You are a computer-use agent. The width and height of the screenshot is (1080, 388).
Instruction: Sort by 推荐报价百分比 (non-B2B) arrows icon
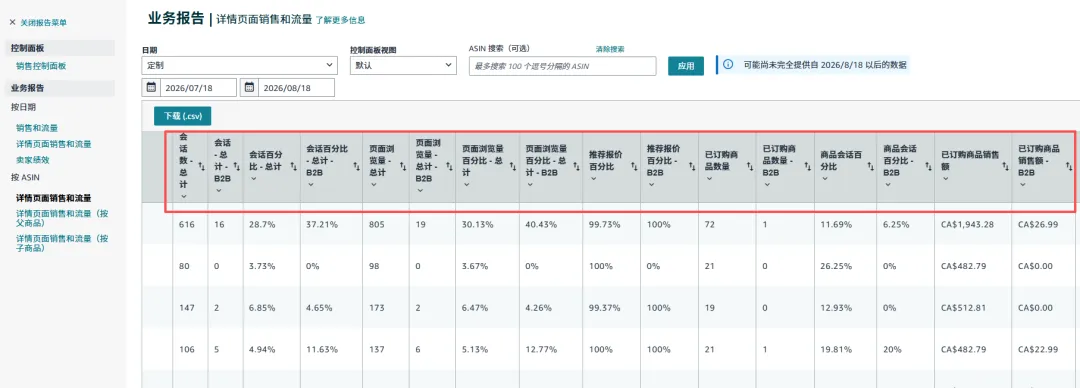tap(634, 166)
